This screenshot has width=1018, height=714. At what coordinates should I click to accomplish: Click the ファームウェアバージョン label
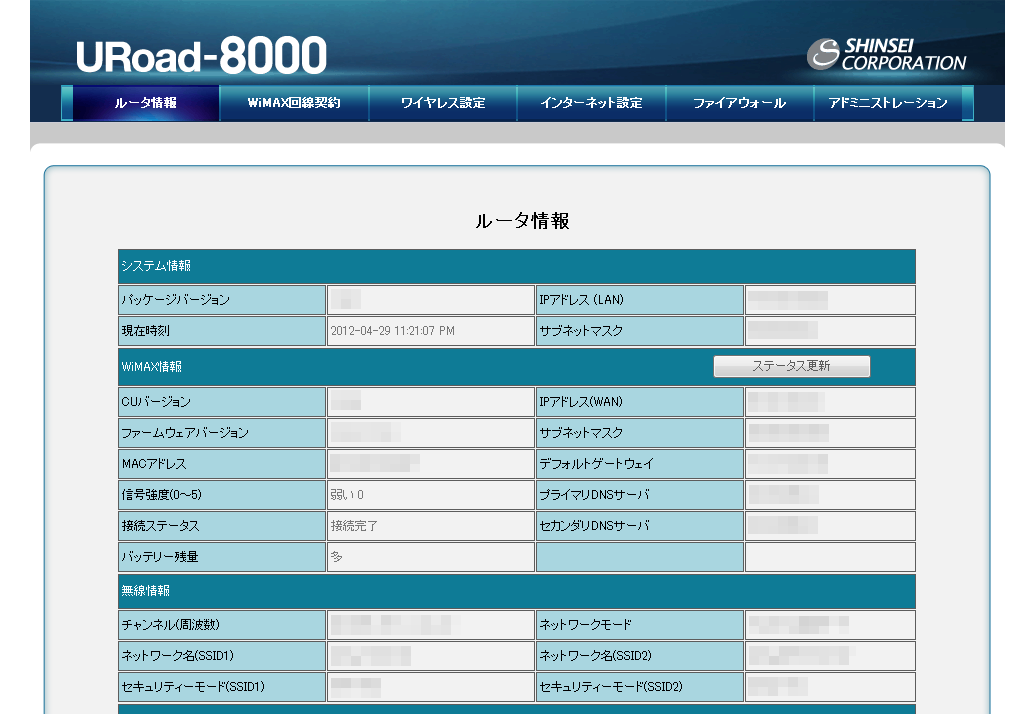pyautogui.click(x=185, y=433)
